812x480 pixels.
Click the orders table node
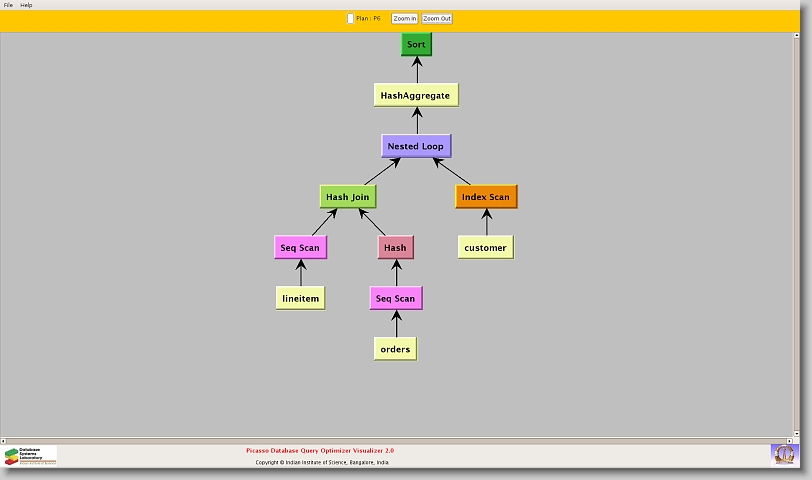click(395, 349)
